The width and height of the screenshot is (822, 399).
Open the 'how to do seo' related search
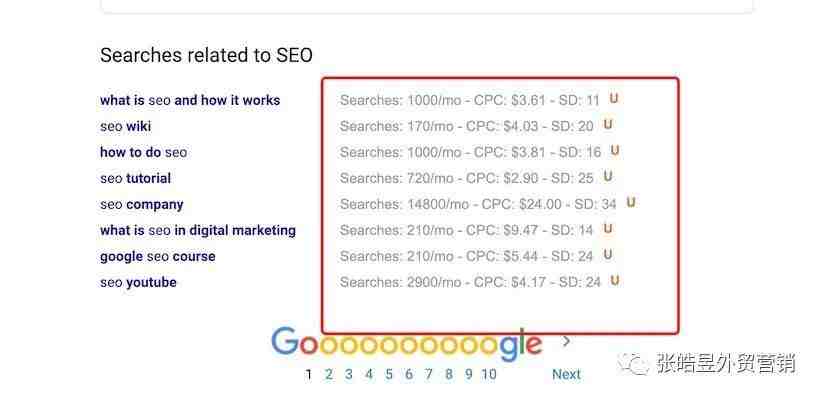(143, 153)
